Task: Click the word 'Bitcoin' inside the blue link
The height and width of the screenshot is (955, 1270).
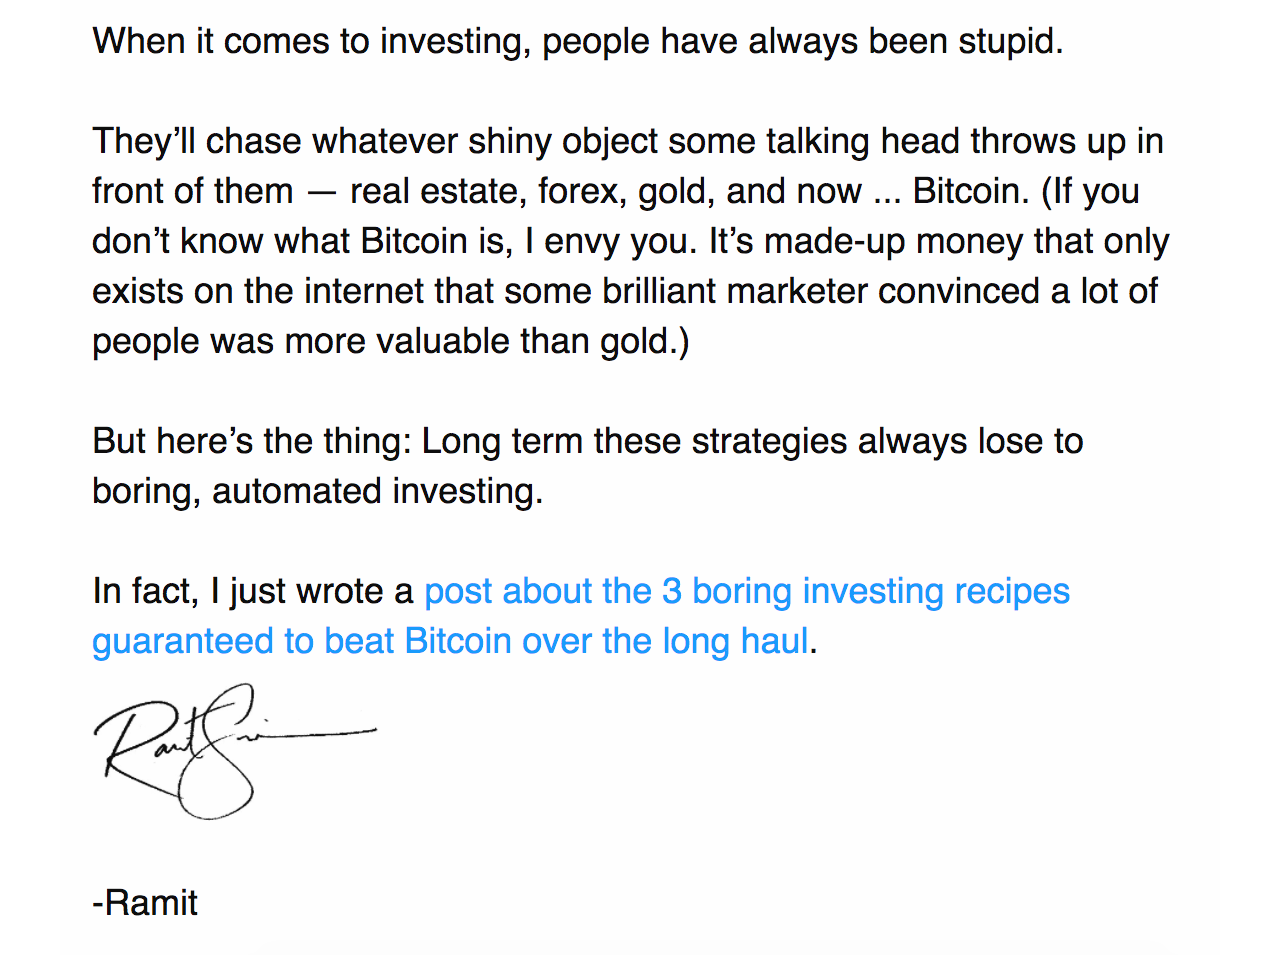Action: 458,641
